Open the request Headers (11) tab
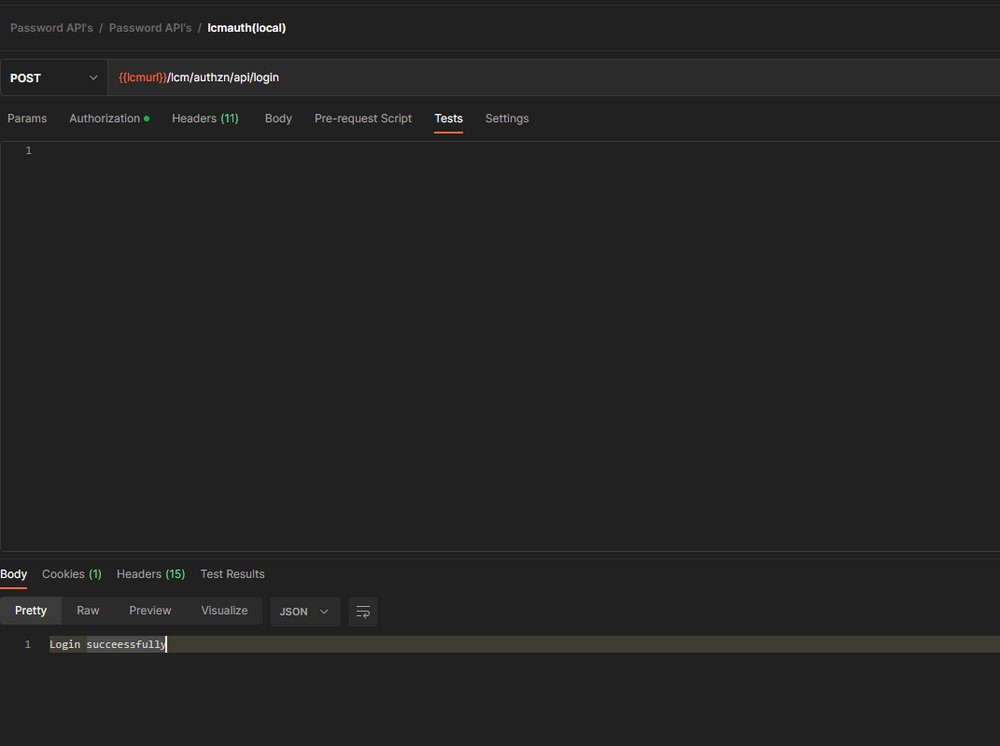Image resolution: width=1000 pixels, height=746 pixels. (x=205, y=119)
